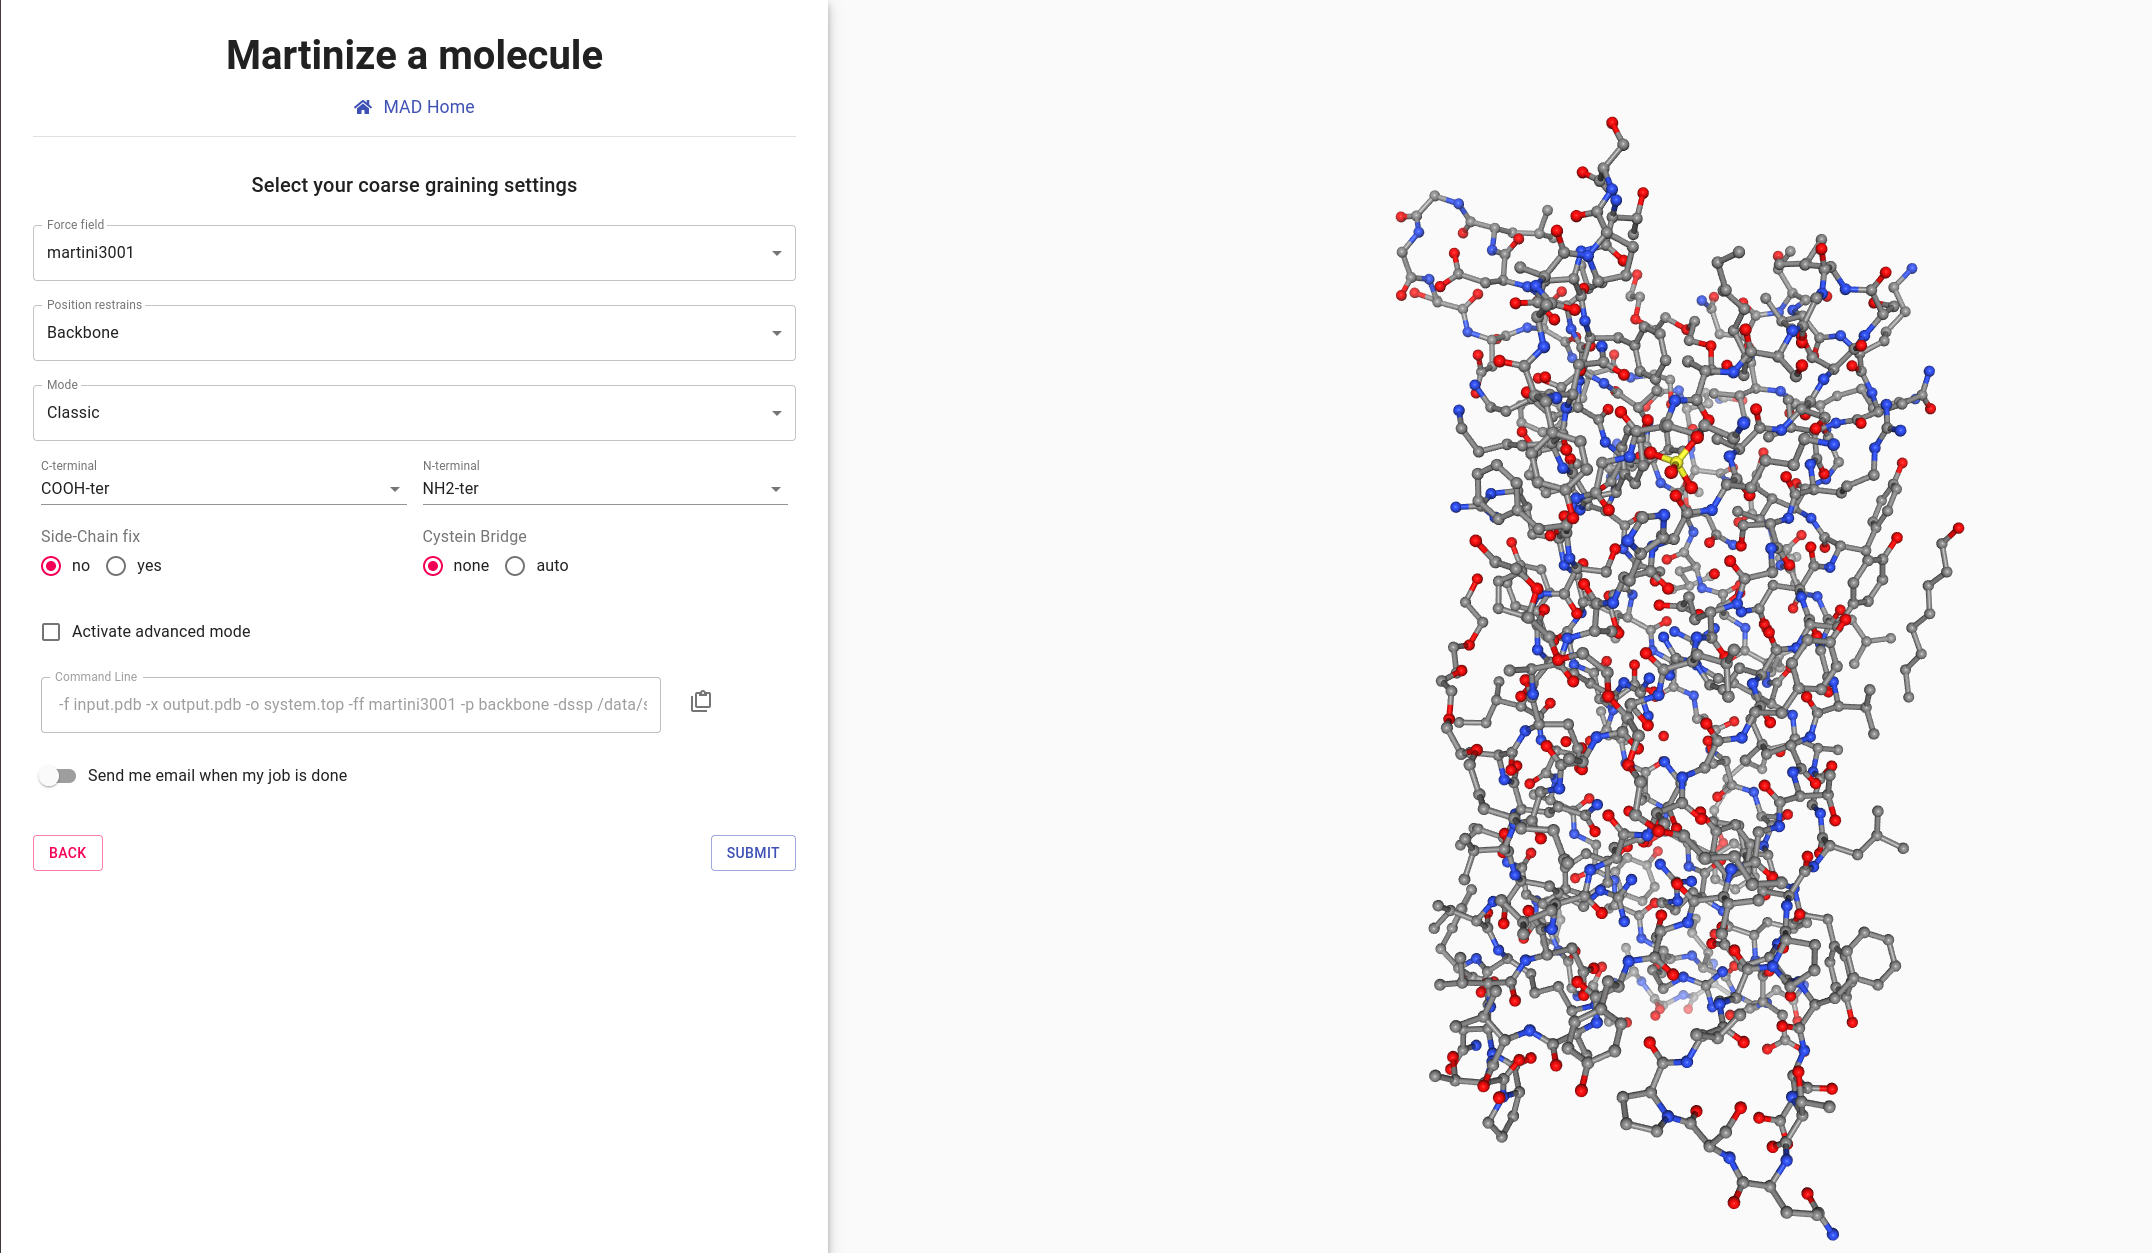Image resolution: width=2152 pixels, height=1253 pixels.
Task: Toggle email notification when job is done
Action: [57, 776]
